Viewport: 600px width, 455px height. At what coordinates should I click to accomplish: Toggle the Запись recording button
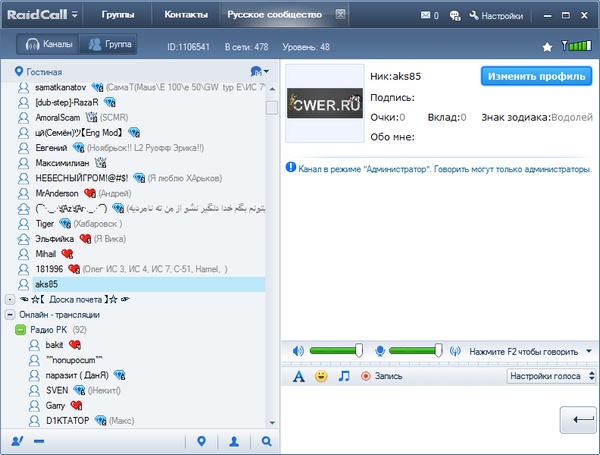(386, 376)
